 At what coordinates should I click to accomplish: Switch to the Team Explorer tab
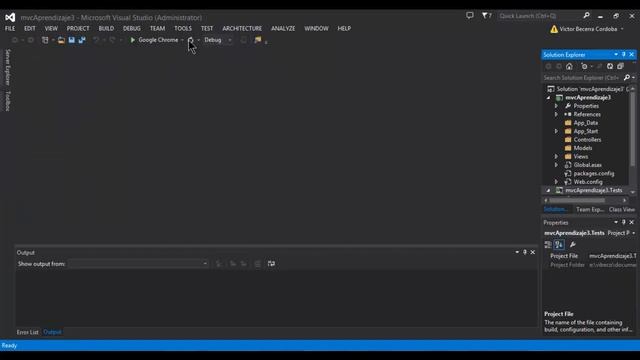click(590, 209)
